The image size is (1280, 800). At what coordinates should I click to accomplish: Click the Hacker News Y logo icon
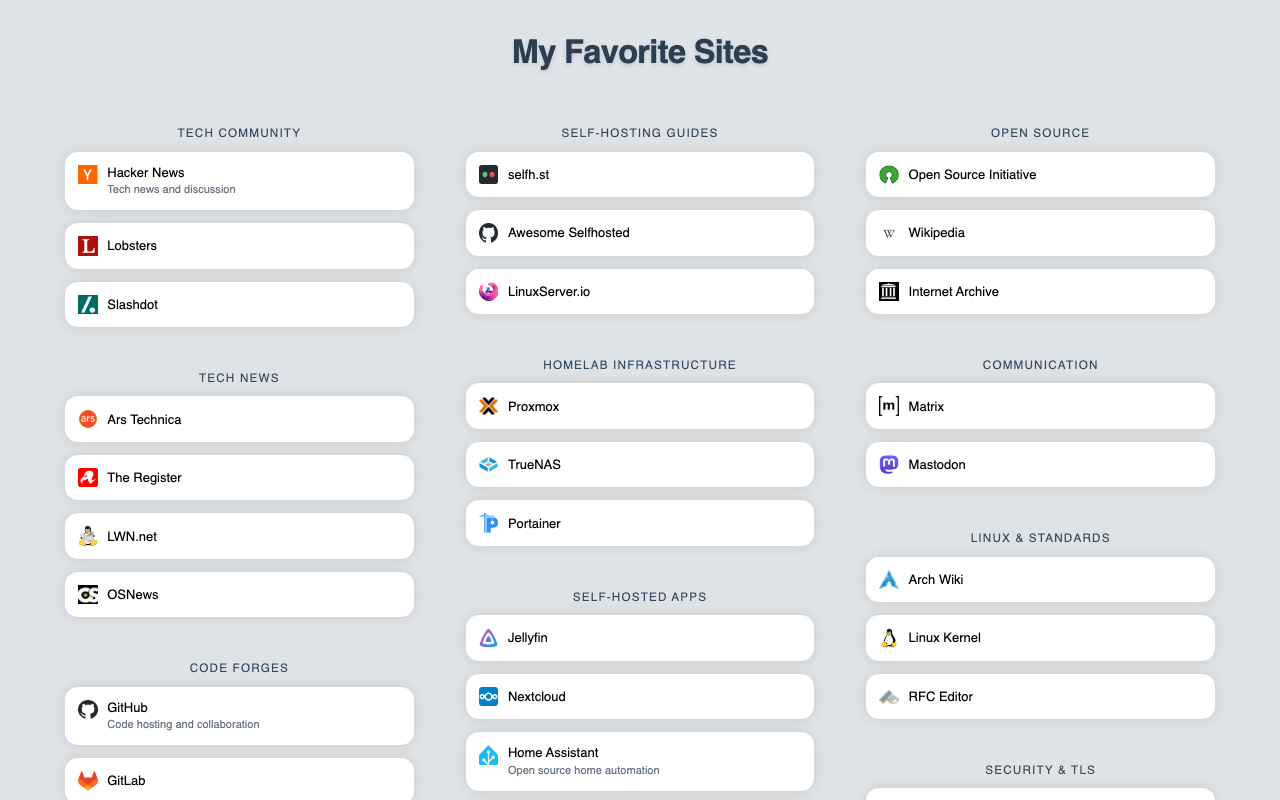[x=88, y=175]
